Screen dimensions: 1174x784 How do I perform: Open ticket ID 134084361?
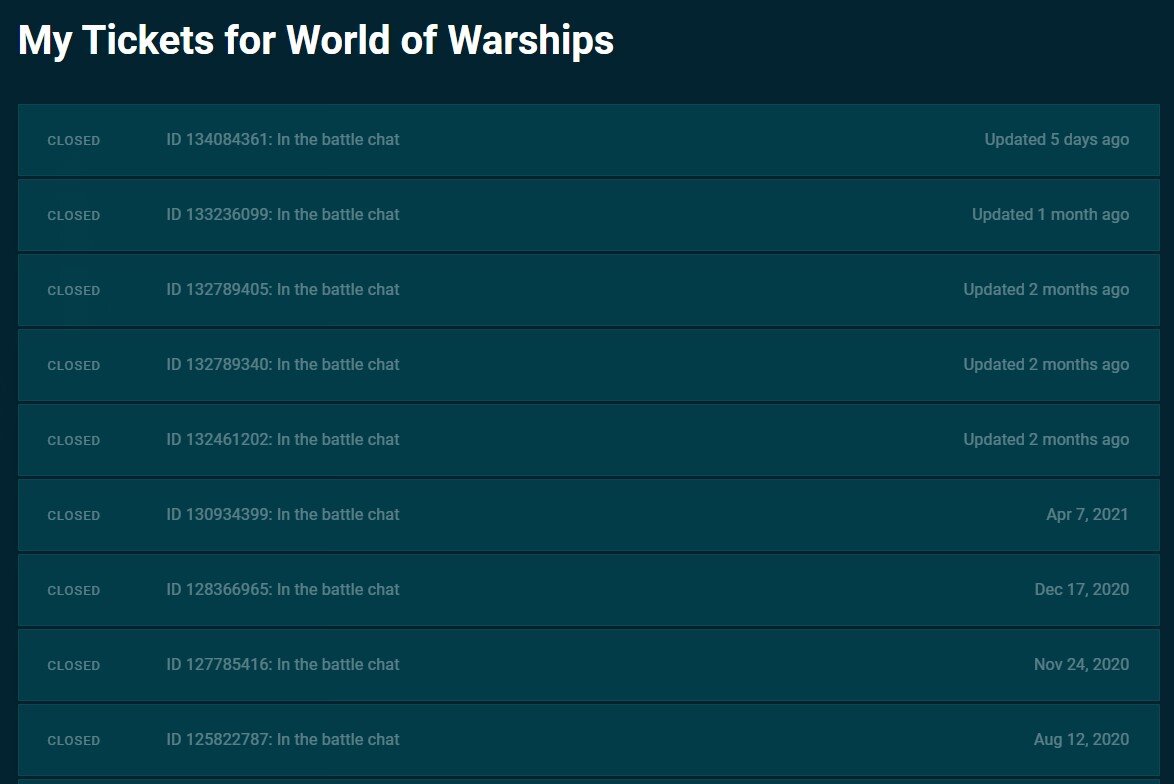283,140
